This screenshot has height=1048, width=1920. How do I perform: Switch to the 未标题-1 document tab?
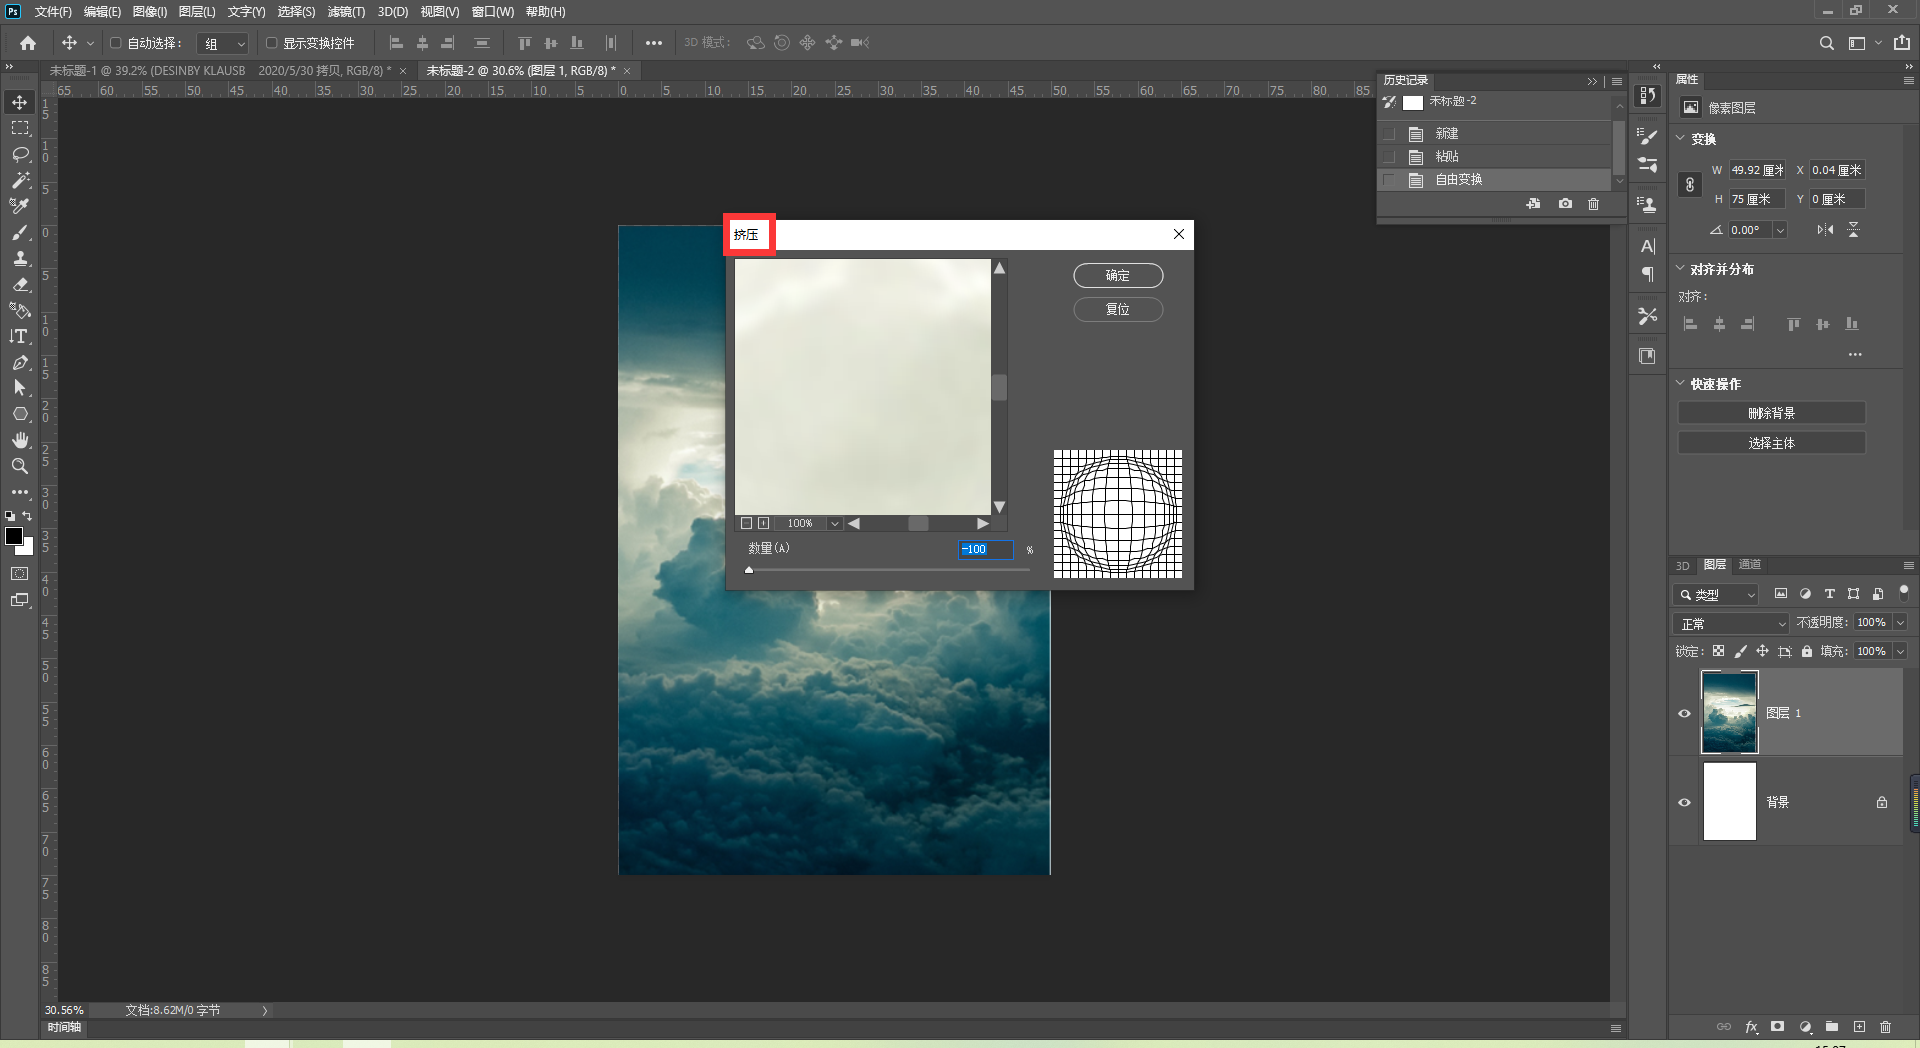pos(220,71)
